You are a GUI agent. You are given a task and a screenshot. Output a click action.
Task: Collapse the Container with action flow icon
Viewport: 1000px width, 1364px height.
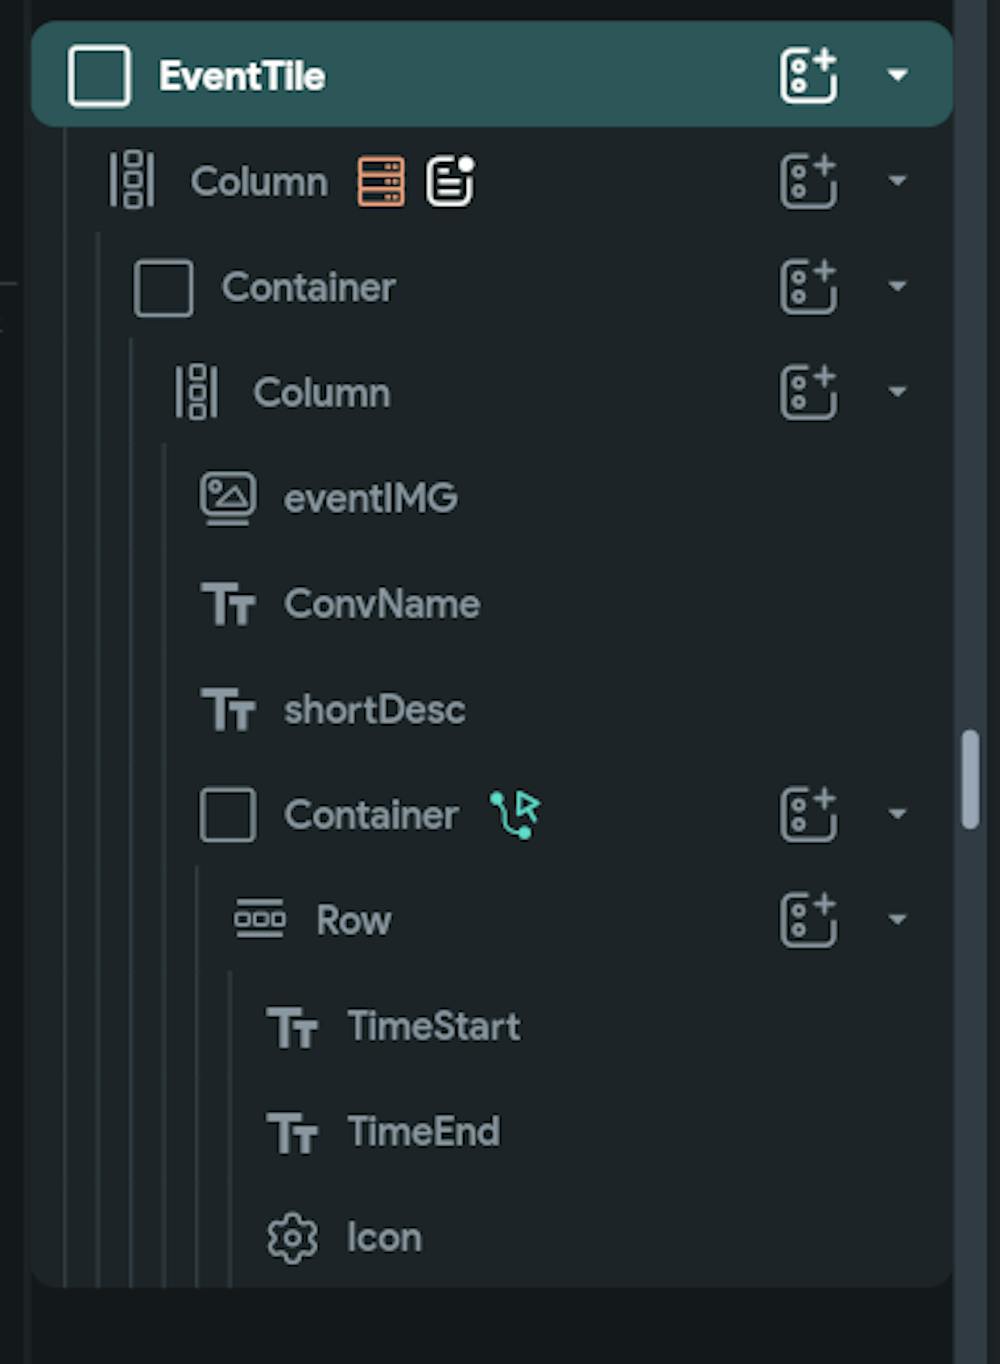click(897, 814)
